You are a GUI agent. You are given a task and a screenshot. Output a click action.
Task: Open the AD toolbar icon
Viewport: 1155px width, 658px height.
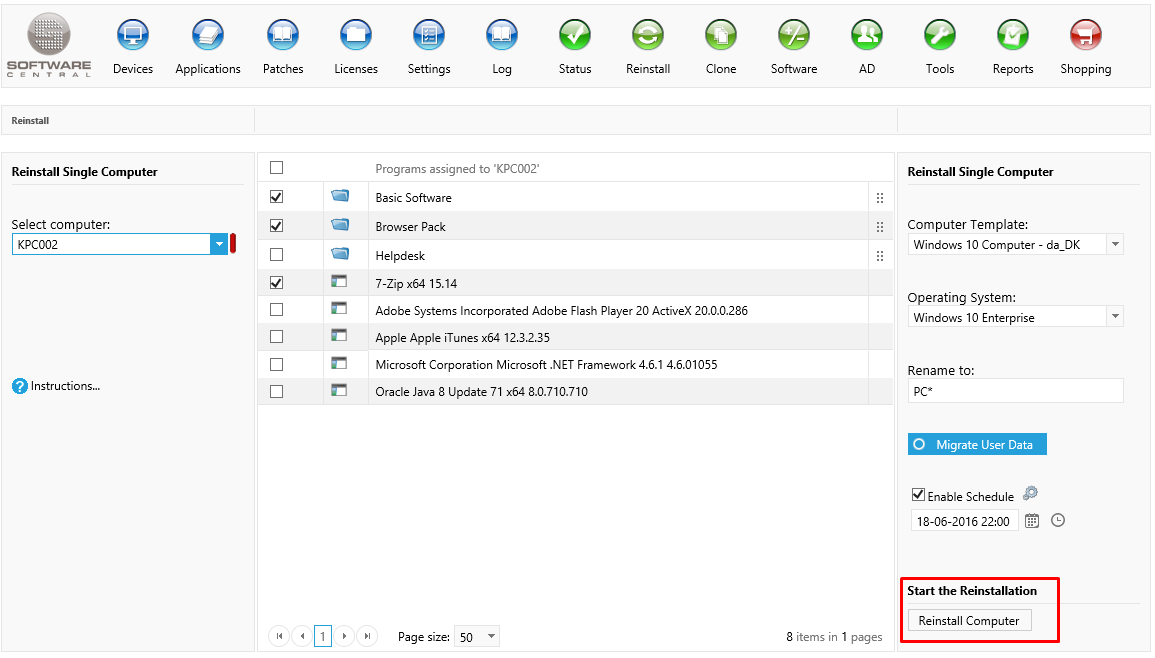(867, 37)
